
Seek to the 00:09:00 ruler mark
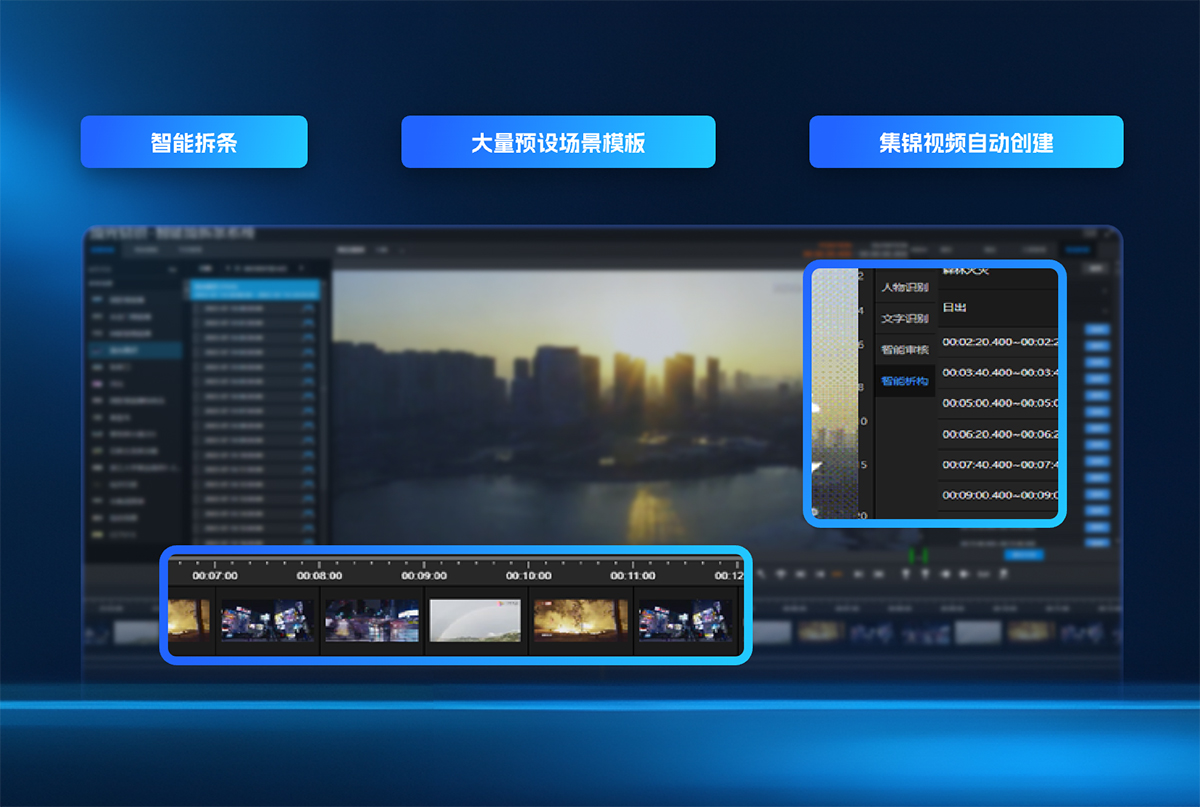pos(424,575)
